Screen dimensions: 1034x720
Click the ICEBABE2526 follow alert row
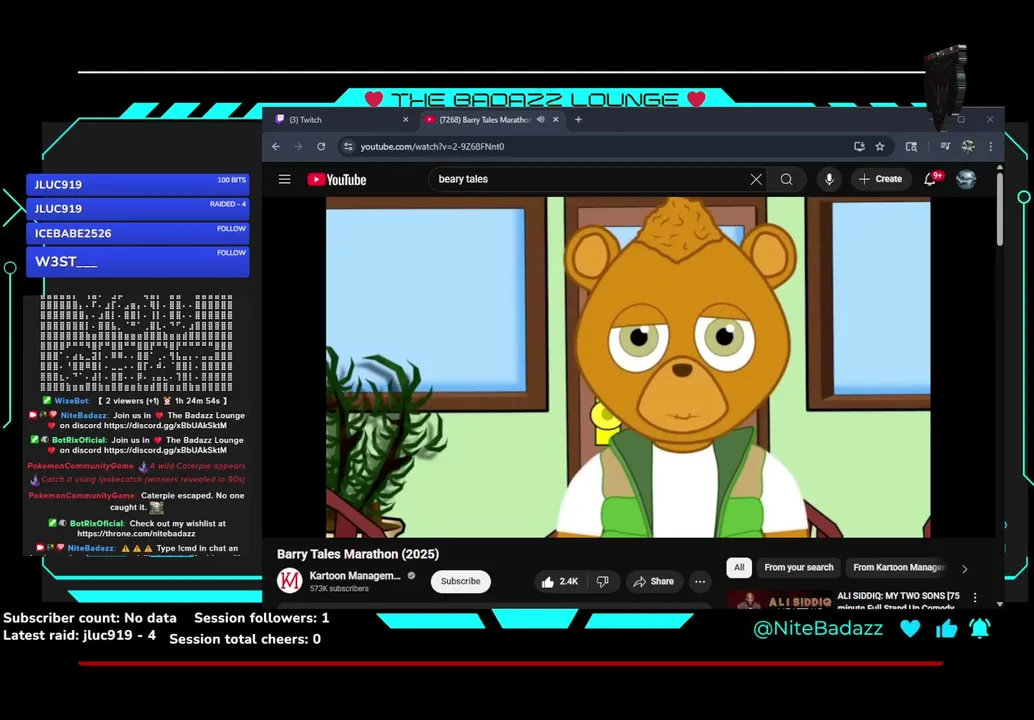click(138, 233)
